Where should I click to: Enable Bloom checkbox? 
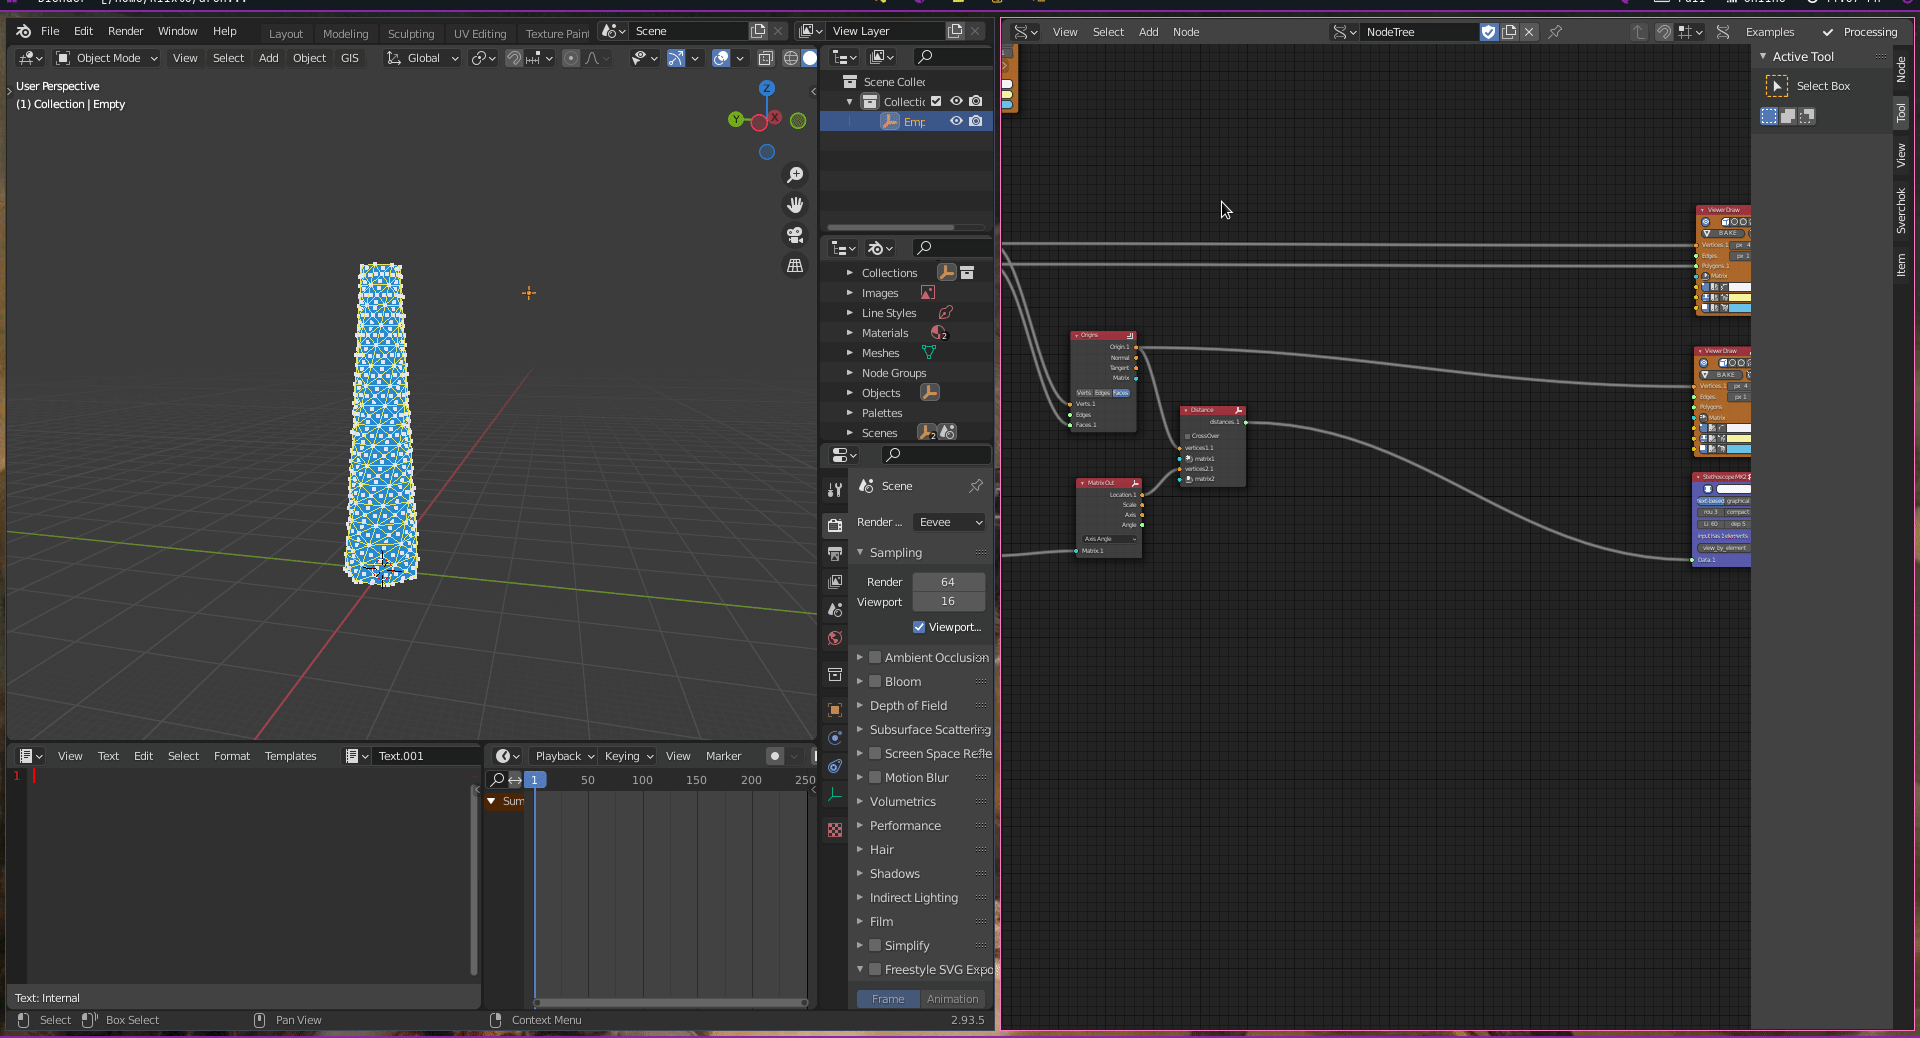point(875,681)
